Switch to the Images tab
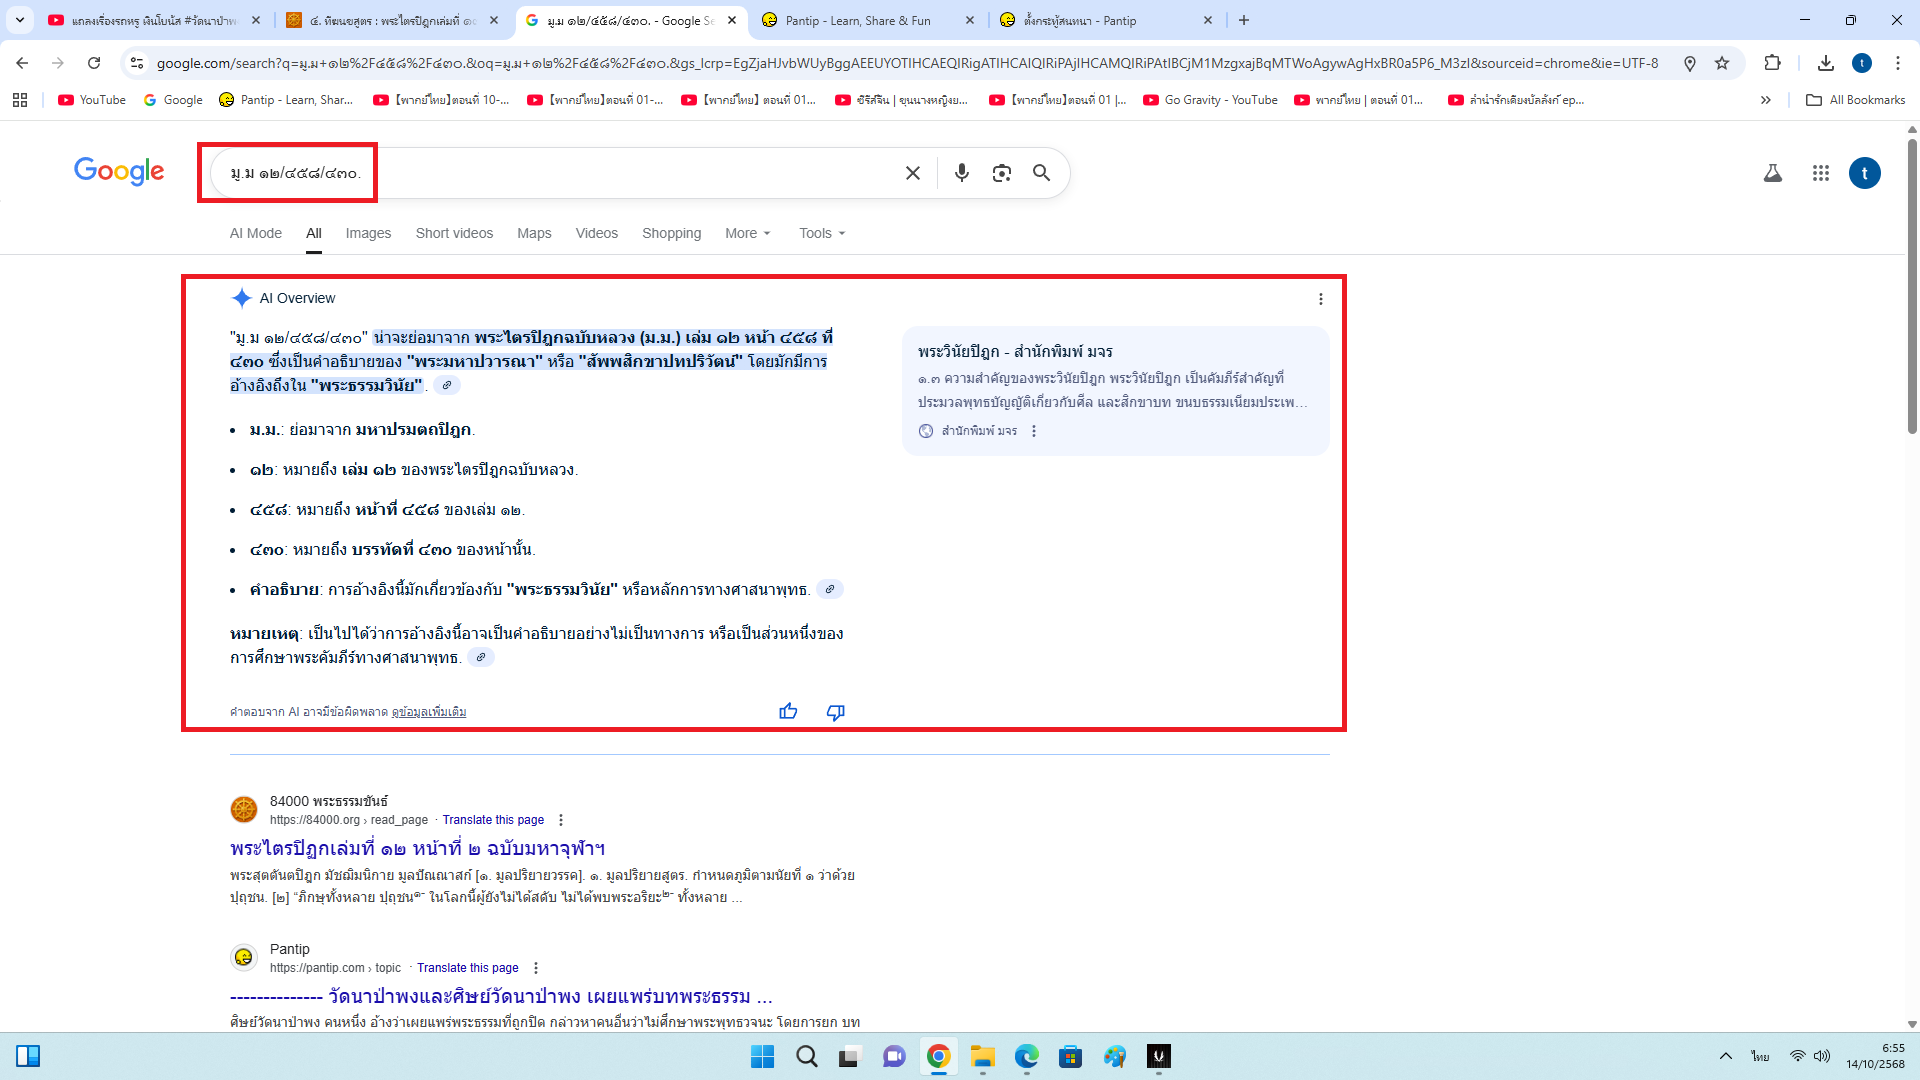Screen dimensions: 1920x1080 (368, 233)
